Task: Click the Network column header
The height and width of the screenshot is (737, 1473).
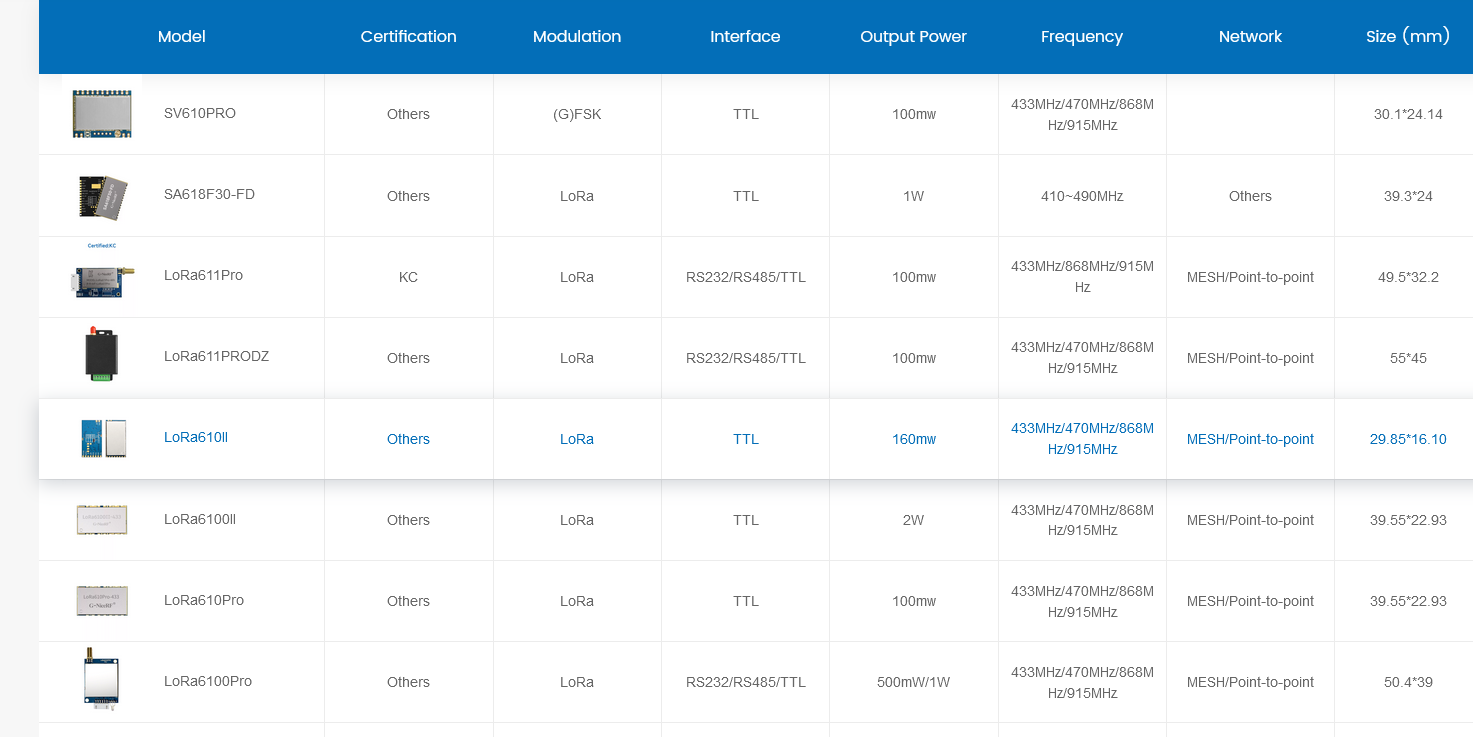Action: pyautogui.click(x=1250, y=36)
